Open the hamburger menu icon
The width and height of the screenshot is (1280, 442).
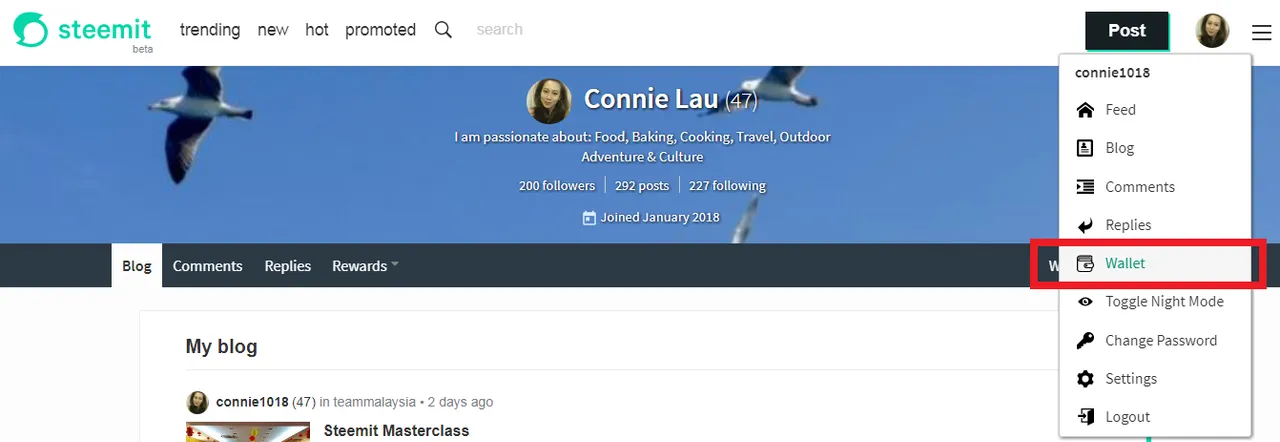tap(1261, 32)
